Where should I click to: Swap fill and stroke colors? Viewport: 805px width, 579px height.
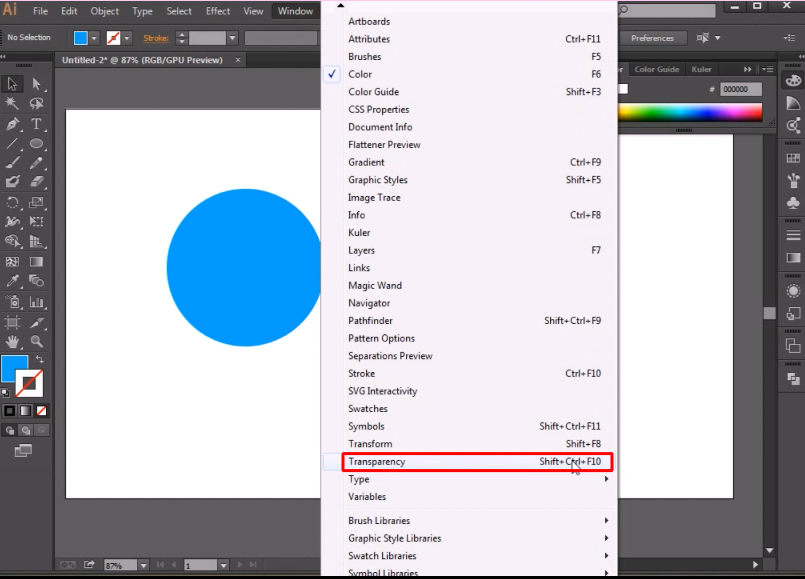[x=40, y=359]
